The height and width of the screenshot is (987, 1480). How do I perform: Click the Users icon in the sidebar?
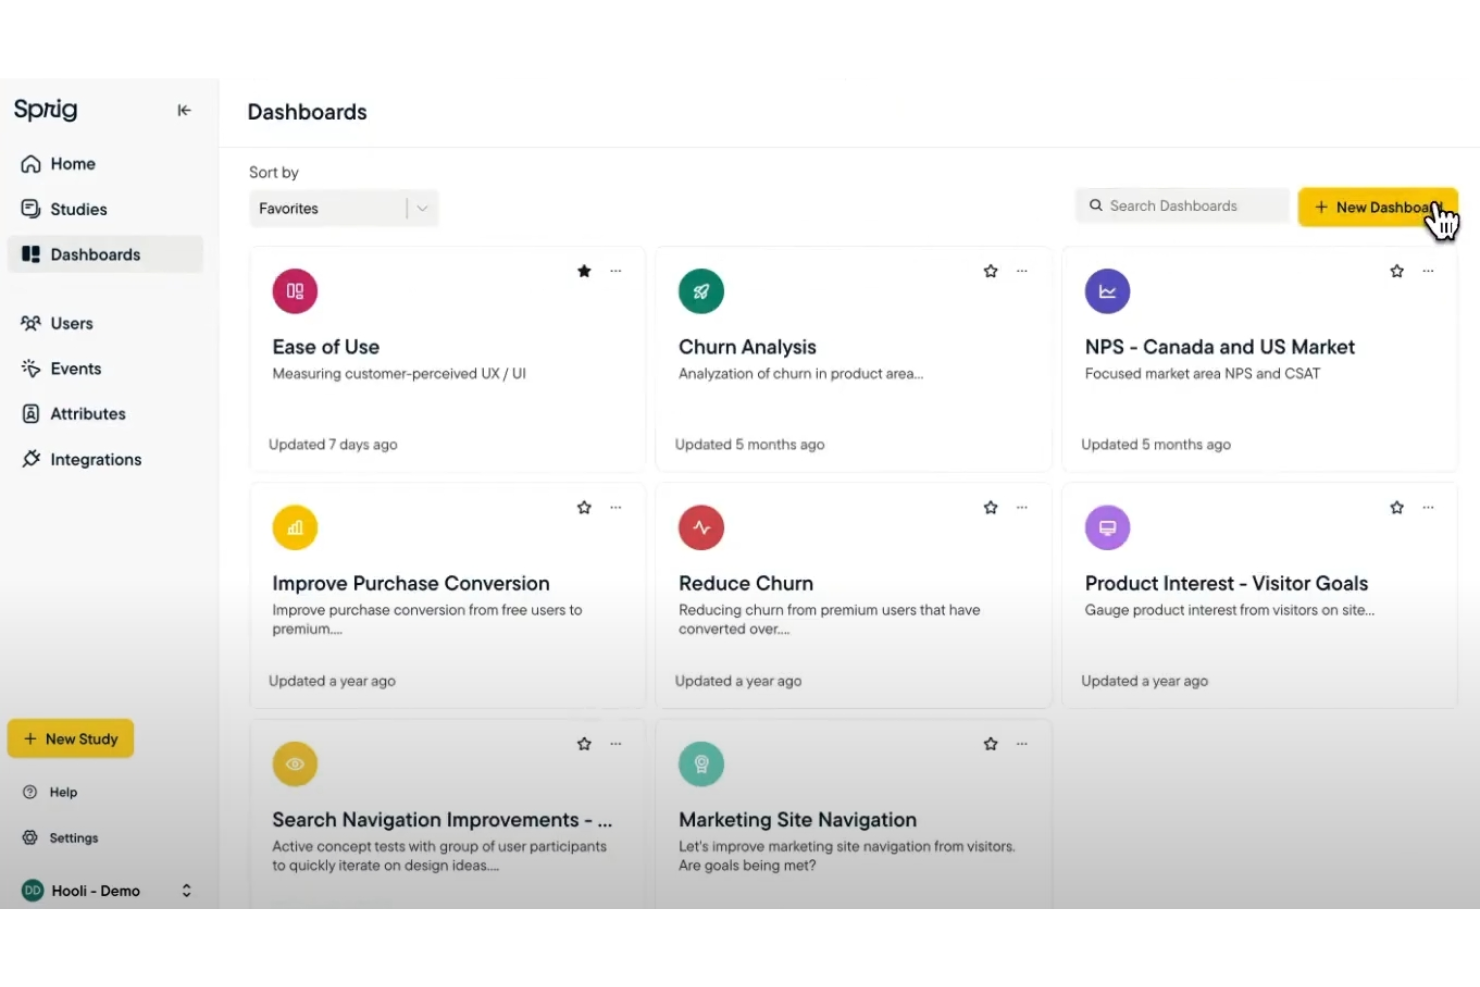(x=31, y=323)
